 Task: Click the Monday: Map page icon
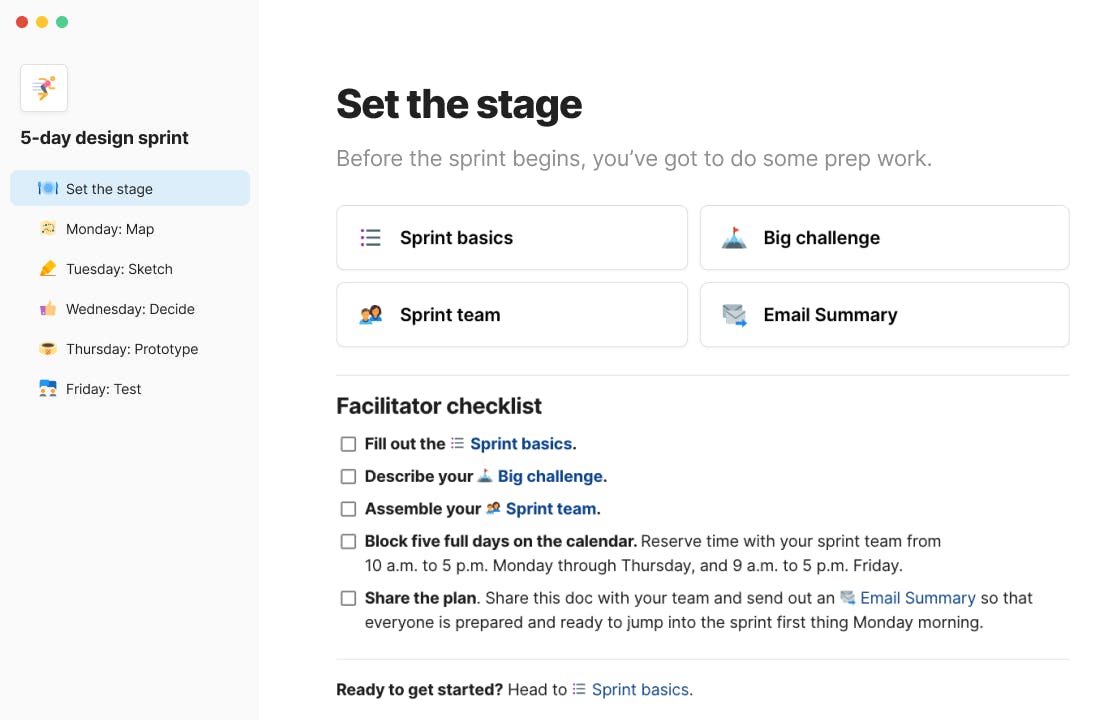click(x=47, y=229)
